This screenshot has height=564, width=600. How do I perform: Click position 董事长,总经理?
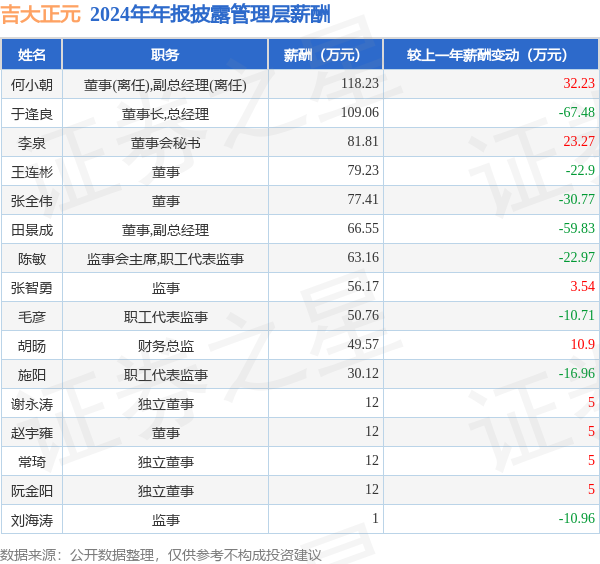(165, 114)
